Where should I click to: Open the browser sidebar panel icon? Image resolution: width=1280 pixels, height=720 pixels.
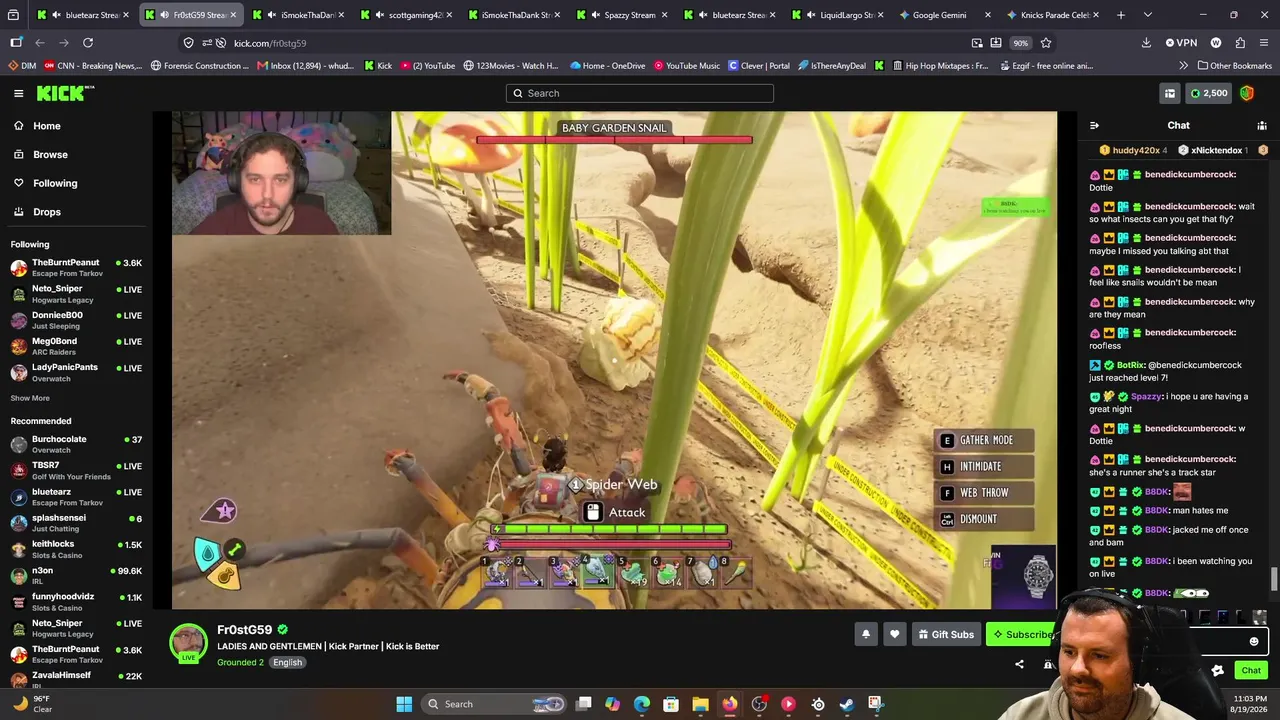pyautogui.click(x=16, y=43)
